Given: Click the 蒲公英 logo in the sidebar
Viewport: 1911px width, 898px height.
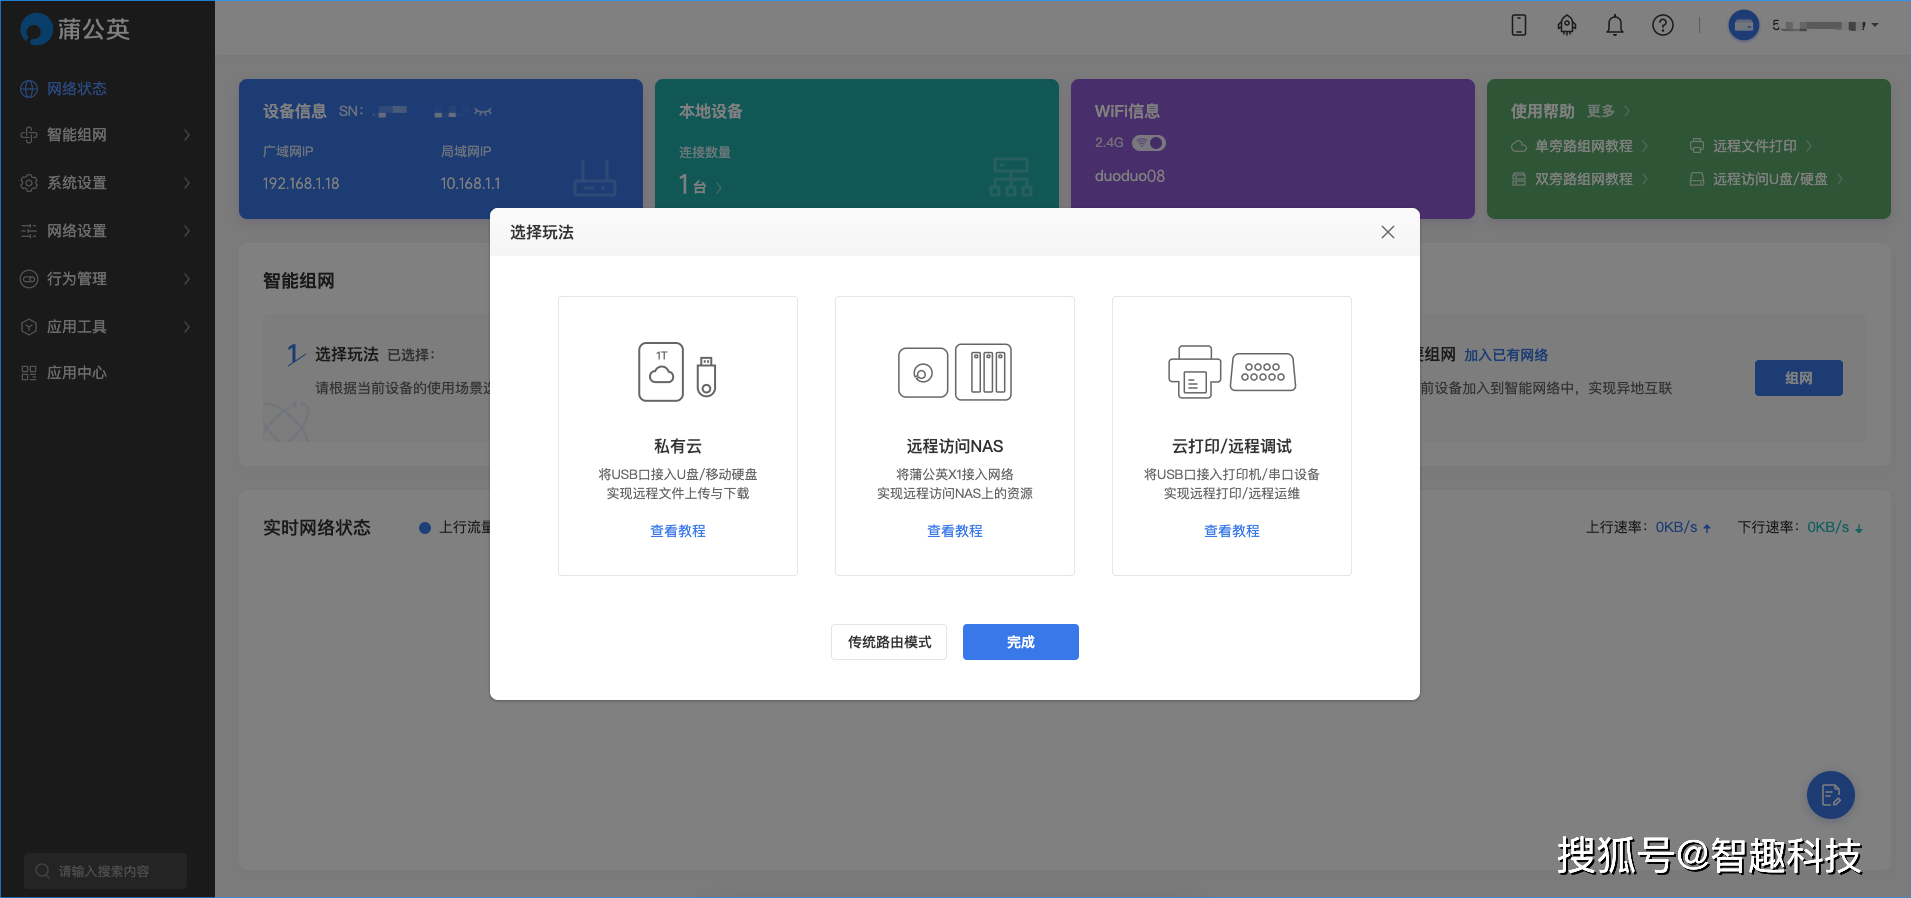Looking at the screenshot, I should 76,29.
